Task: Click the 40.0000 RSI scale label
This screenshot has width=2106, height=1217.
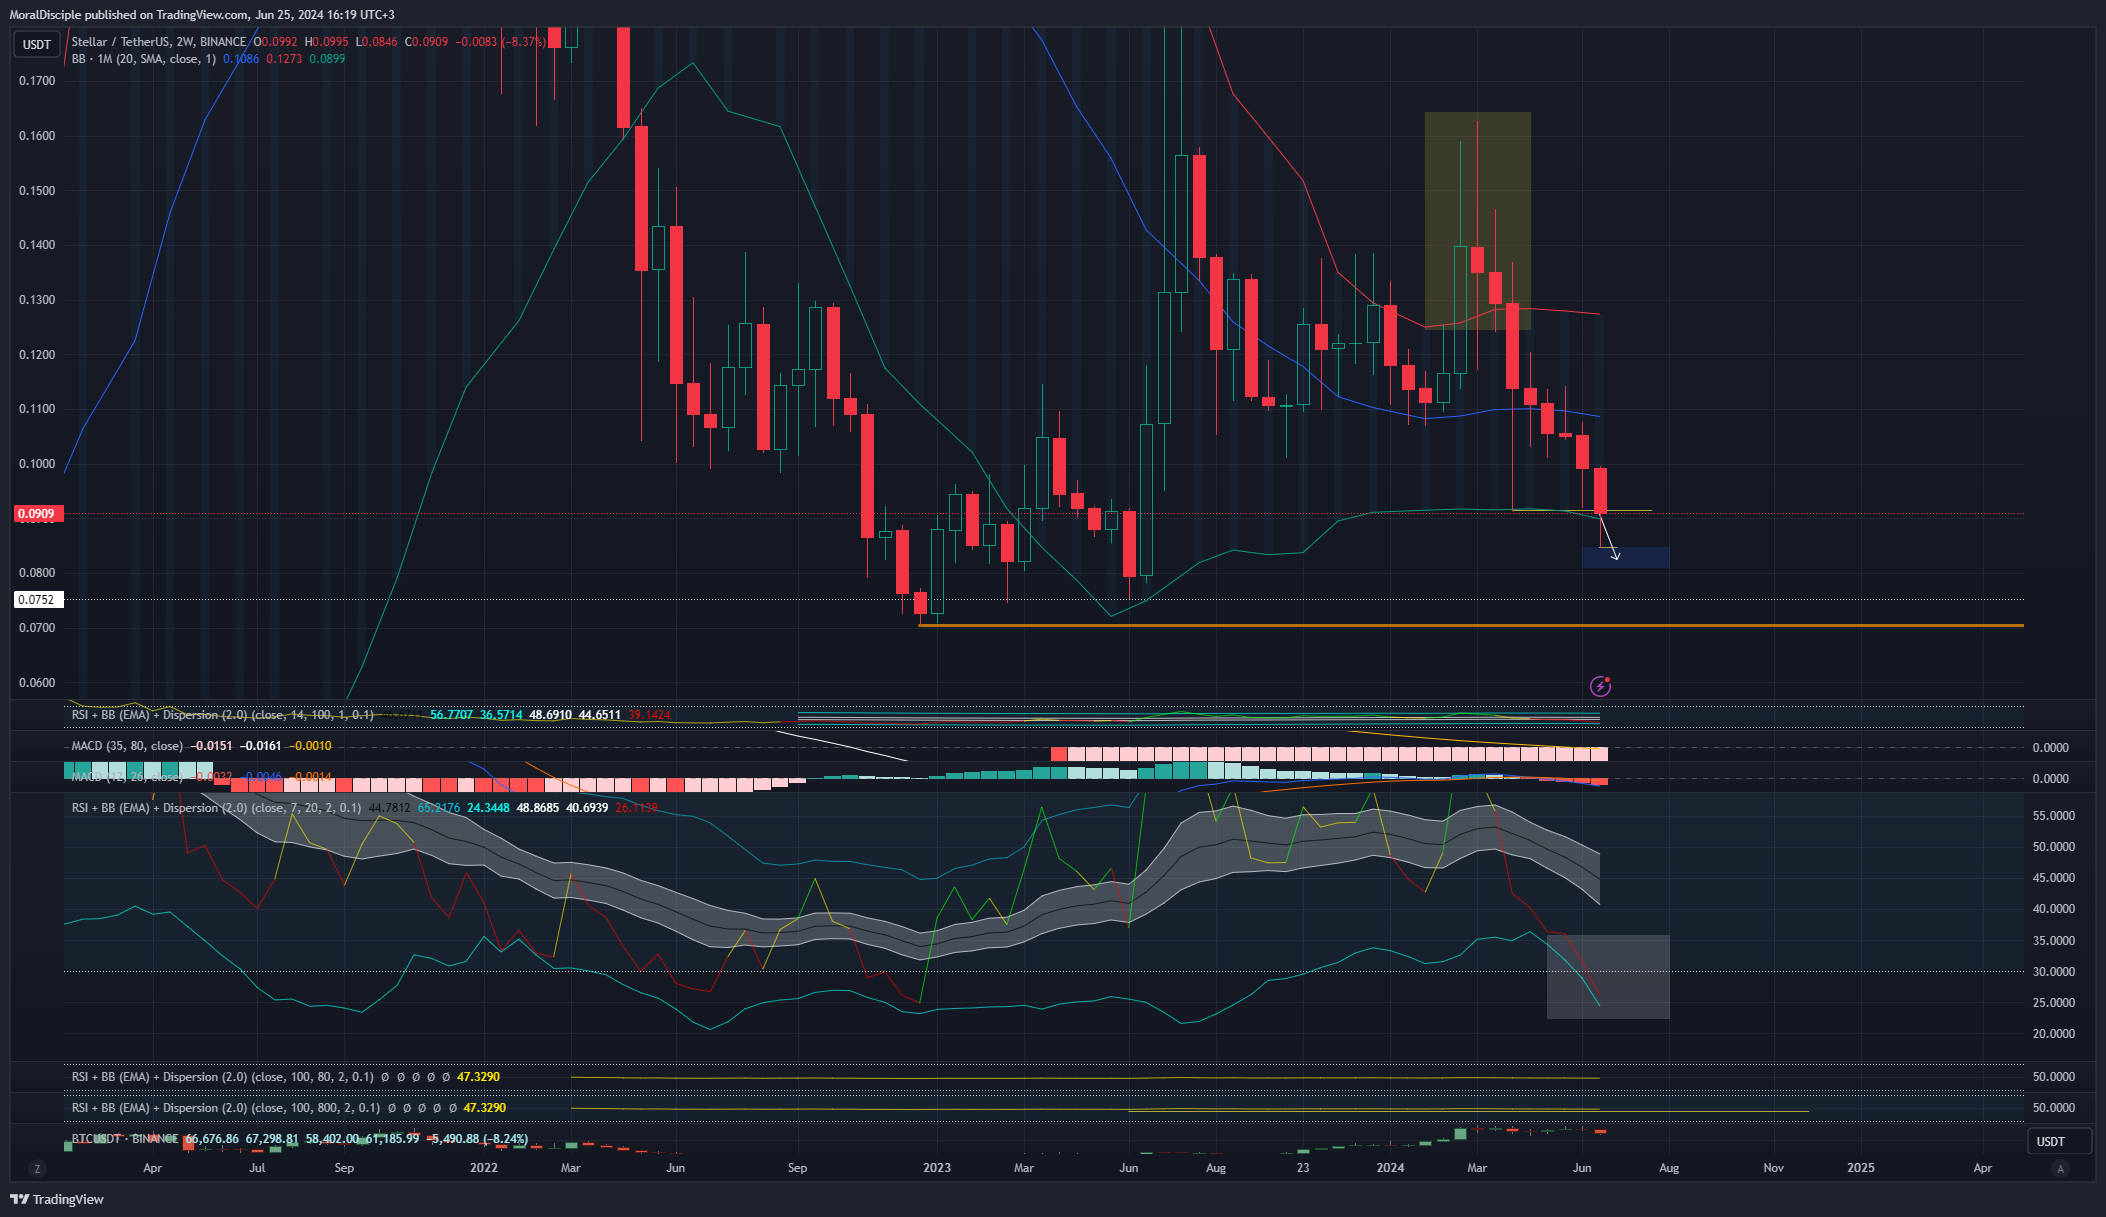Action: [2053, 909]
